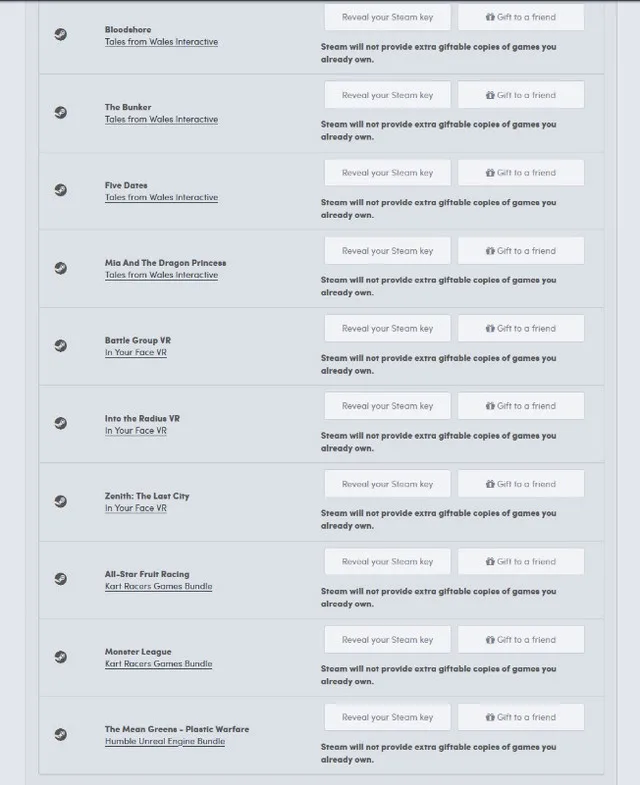Click Steam icon beside Mia And The Dragon Princess
The image size is (640, 785).
pos(61,268)
